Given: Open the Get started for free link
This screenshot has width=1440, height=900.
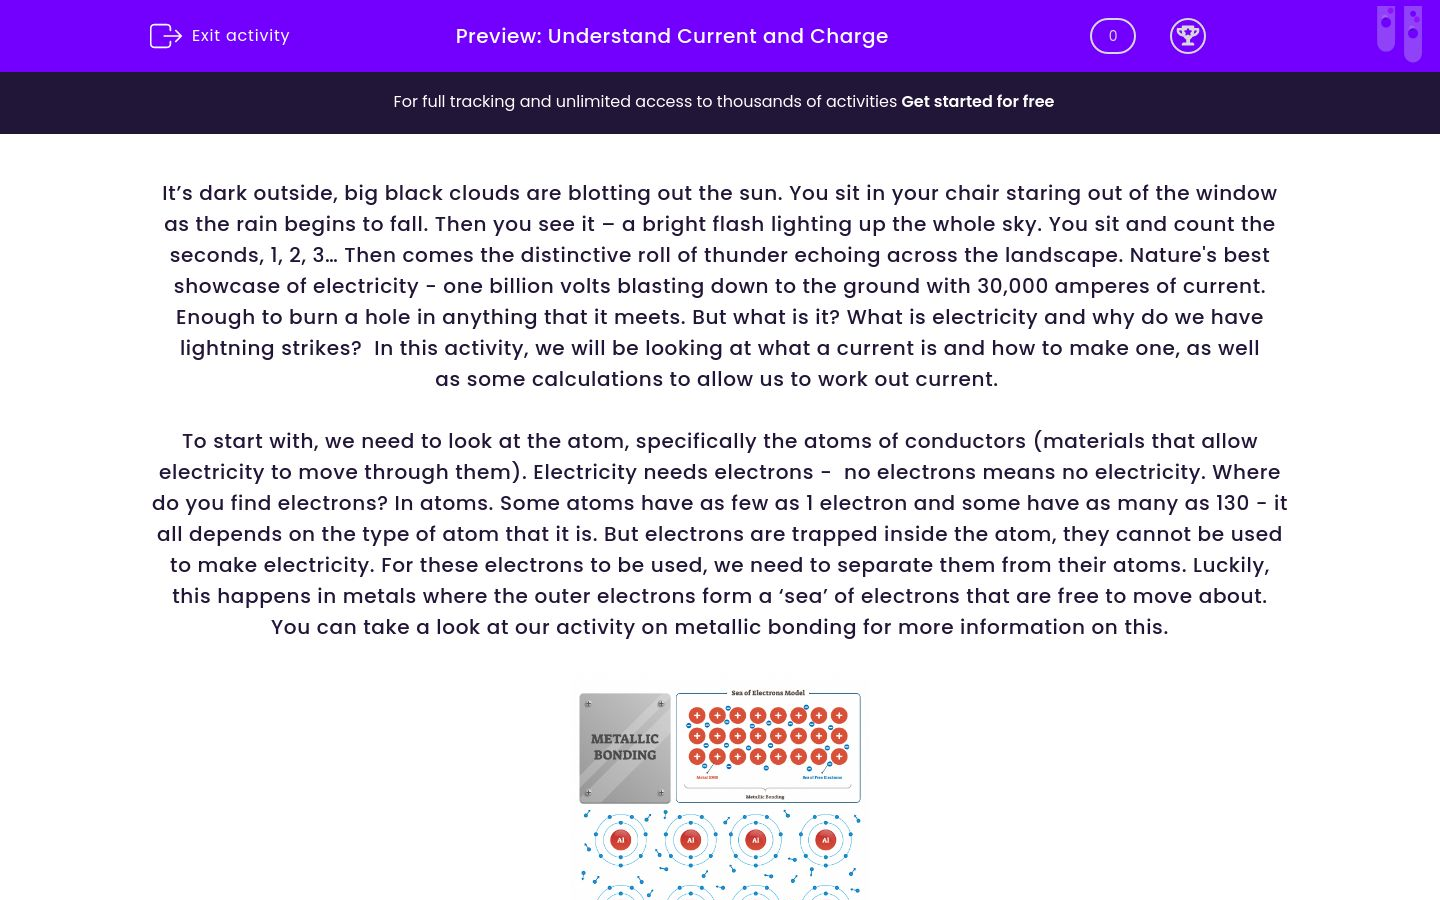Looking at the screenshot, I should (977, 102).
